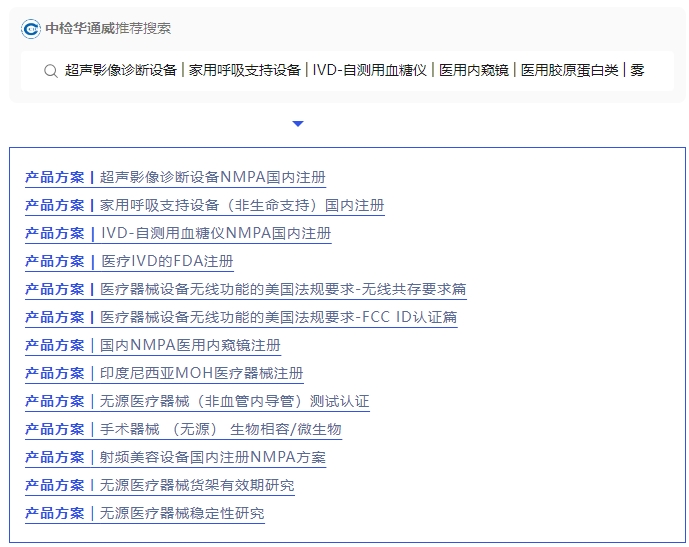Viewport: 689px width, 547px height.
Task: Open IVD-自测用血糖仪NMPA国内注册 link
Action: (x=215, y=233)
